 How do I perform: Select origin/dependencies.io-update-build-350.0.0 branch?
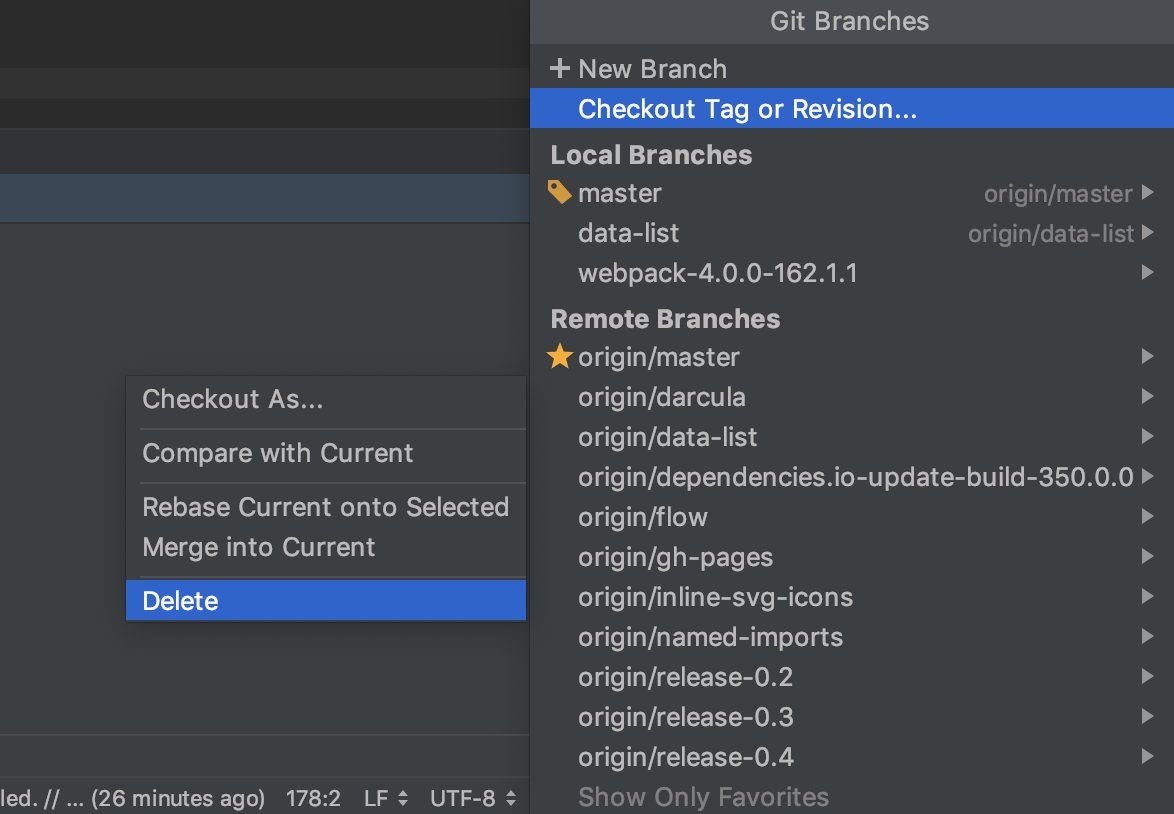[x=855, y=477]
